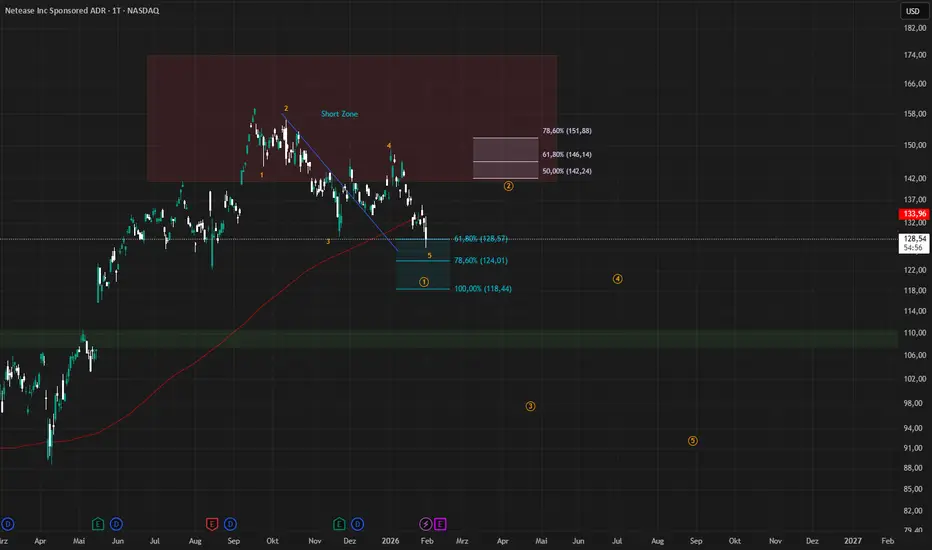Viewport: 932px width, 550px height.
Task: Select circled wave 1 inside teal box
Action: (425, 282)
